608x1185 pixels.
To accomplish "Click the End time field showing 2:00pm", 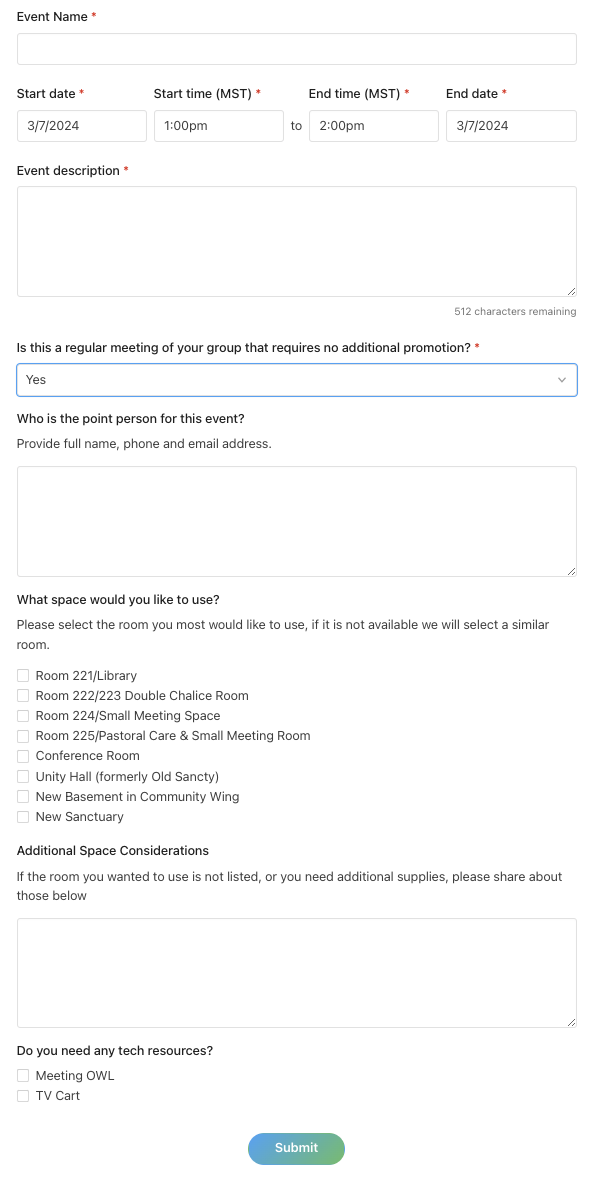I will [374, 126].
